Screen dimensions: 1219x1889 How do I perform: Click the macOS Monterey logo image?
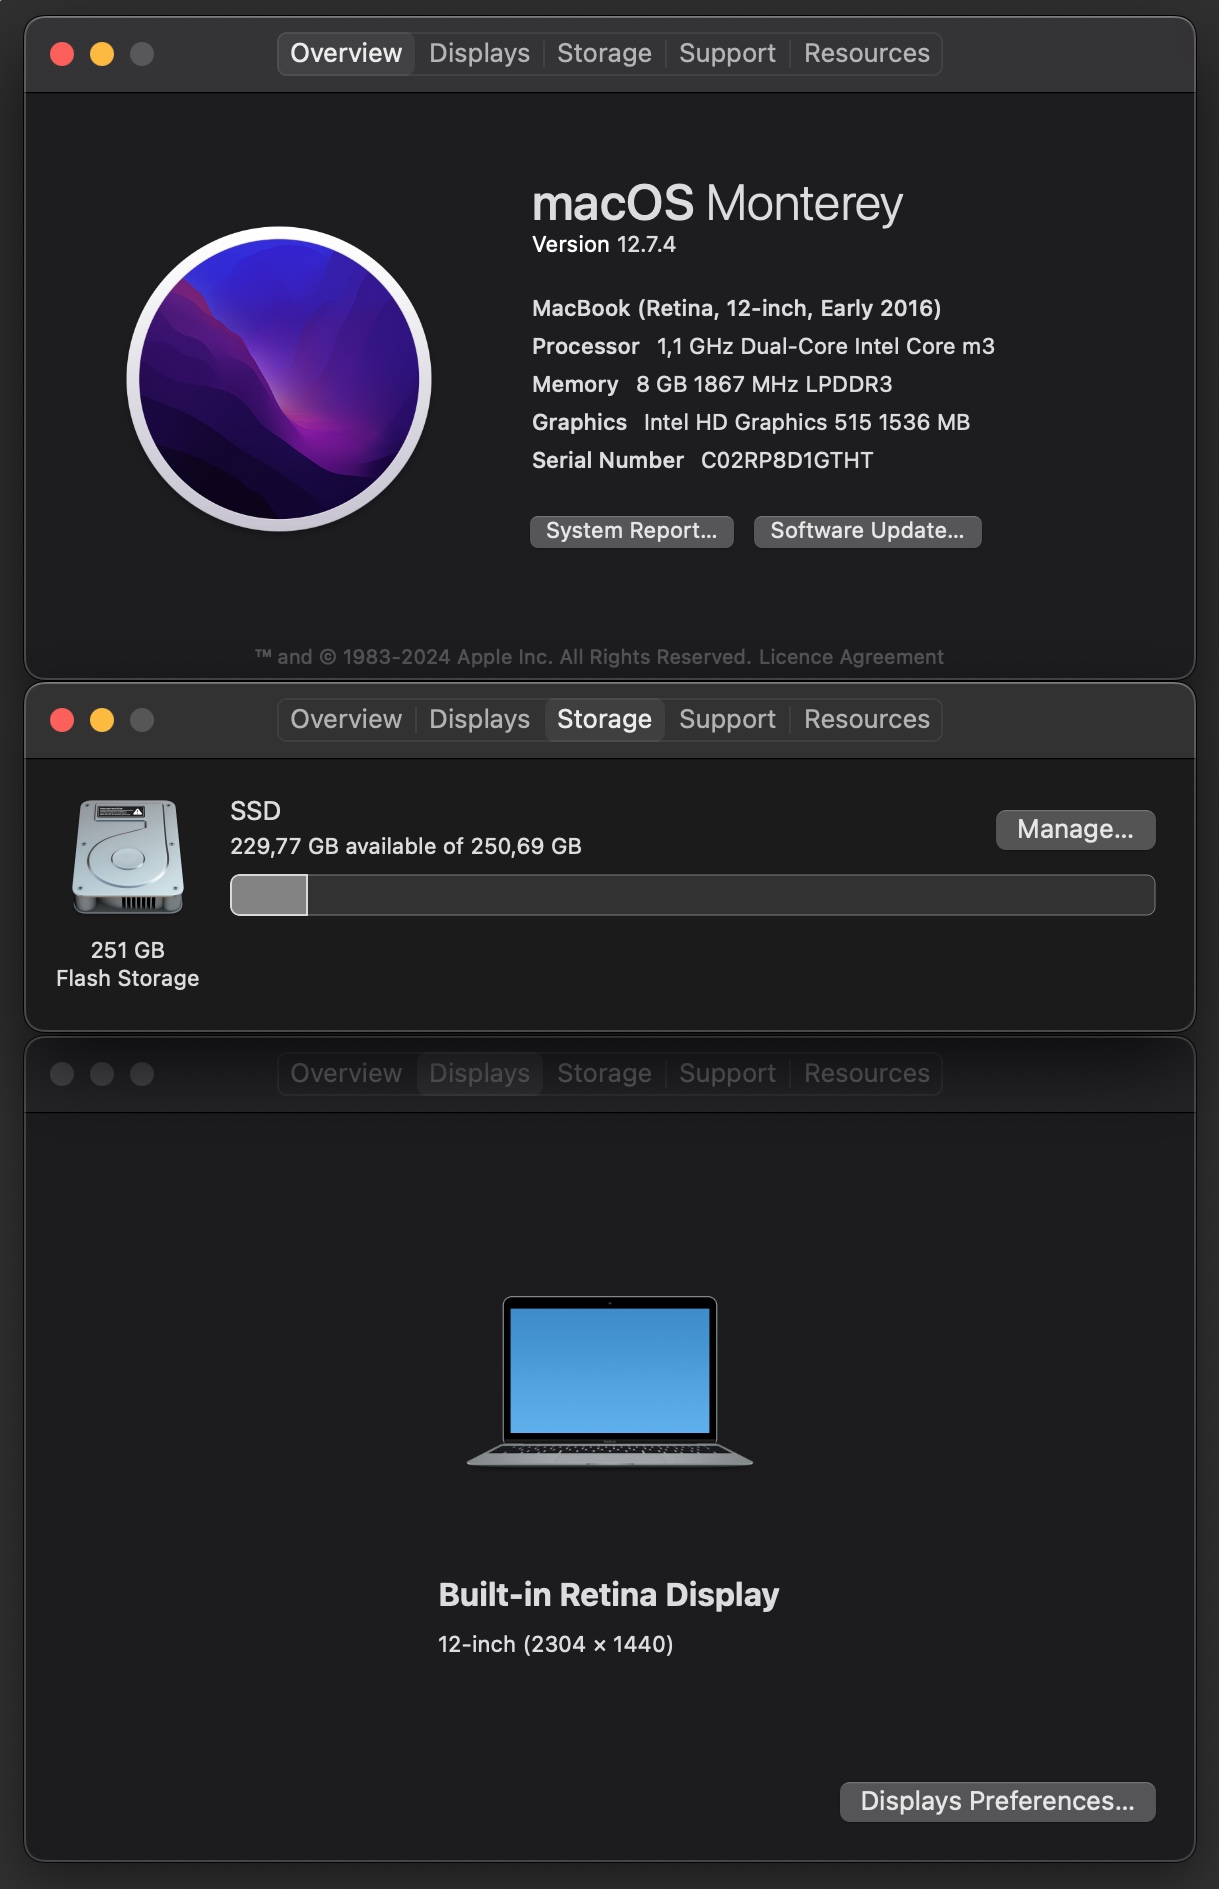279,379
